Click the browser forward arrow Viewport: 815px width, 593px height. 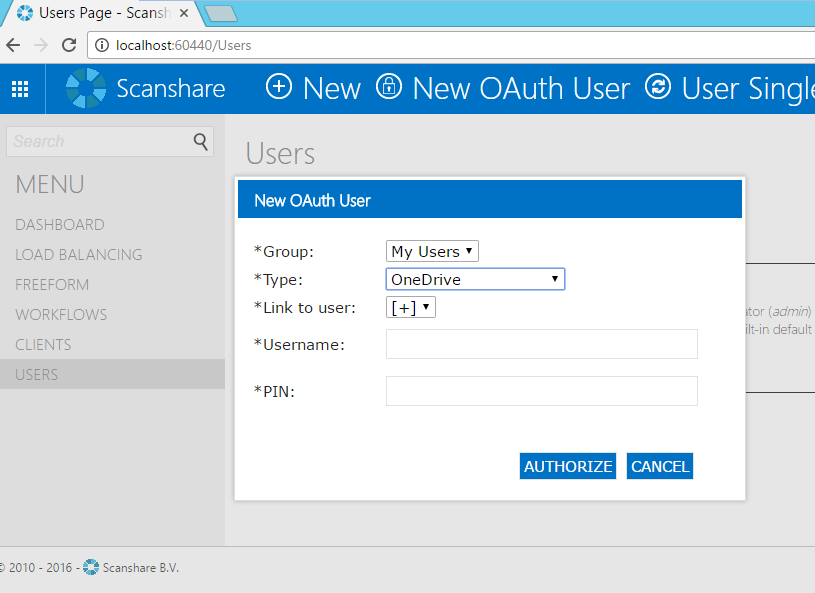tap(41, 45)
